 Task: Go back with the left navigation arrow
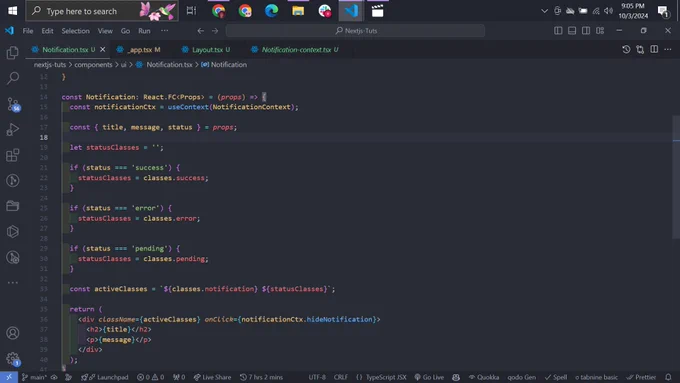[200, 31]
